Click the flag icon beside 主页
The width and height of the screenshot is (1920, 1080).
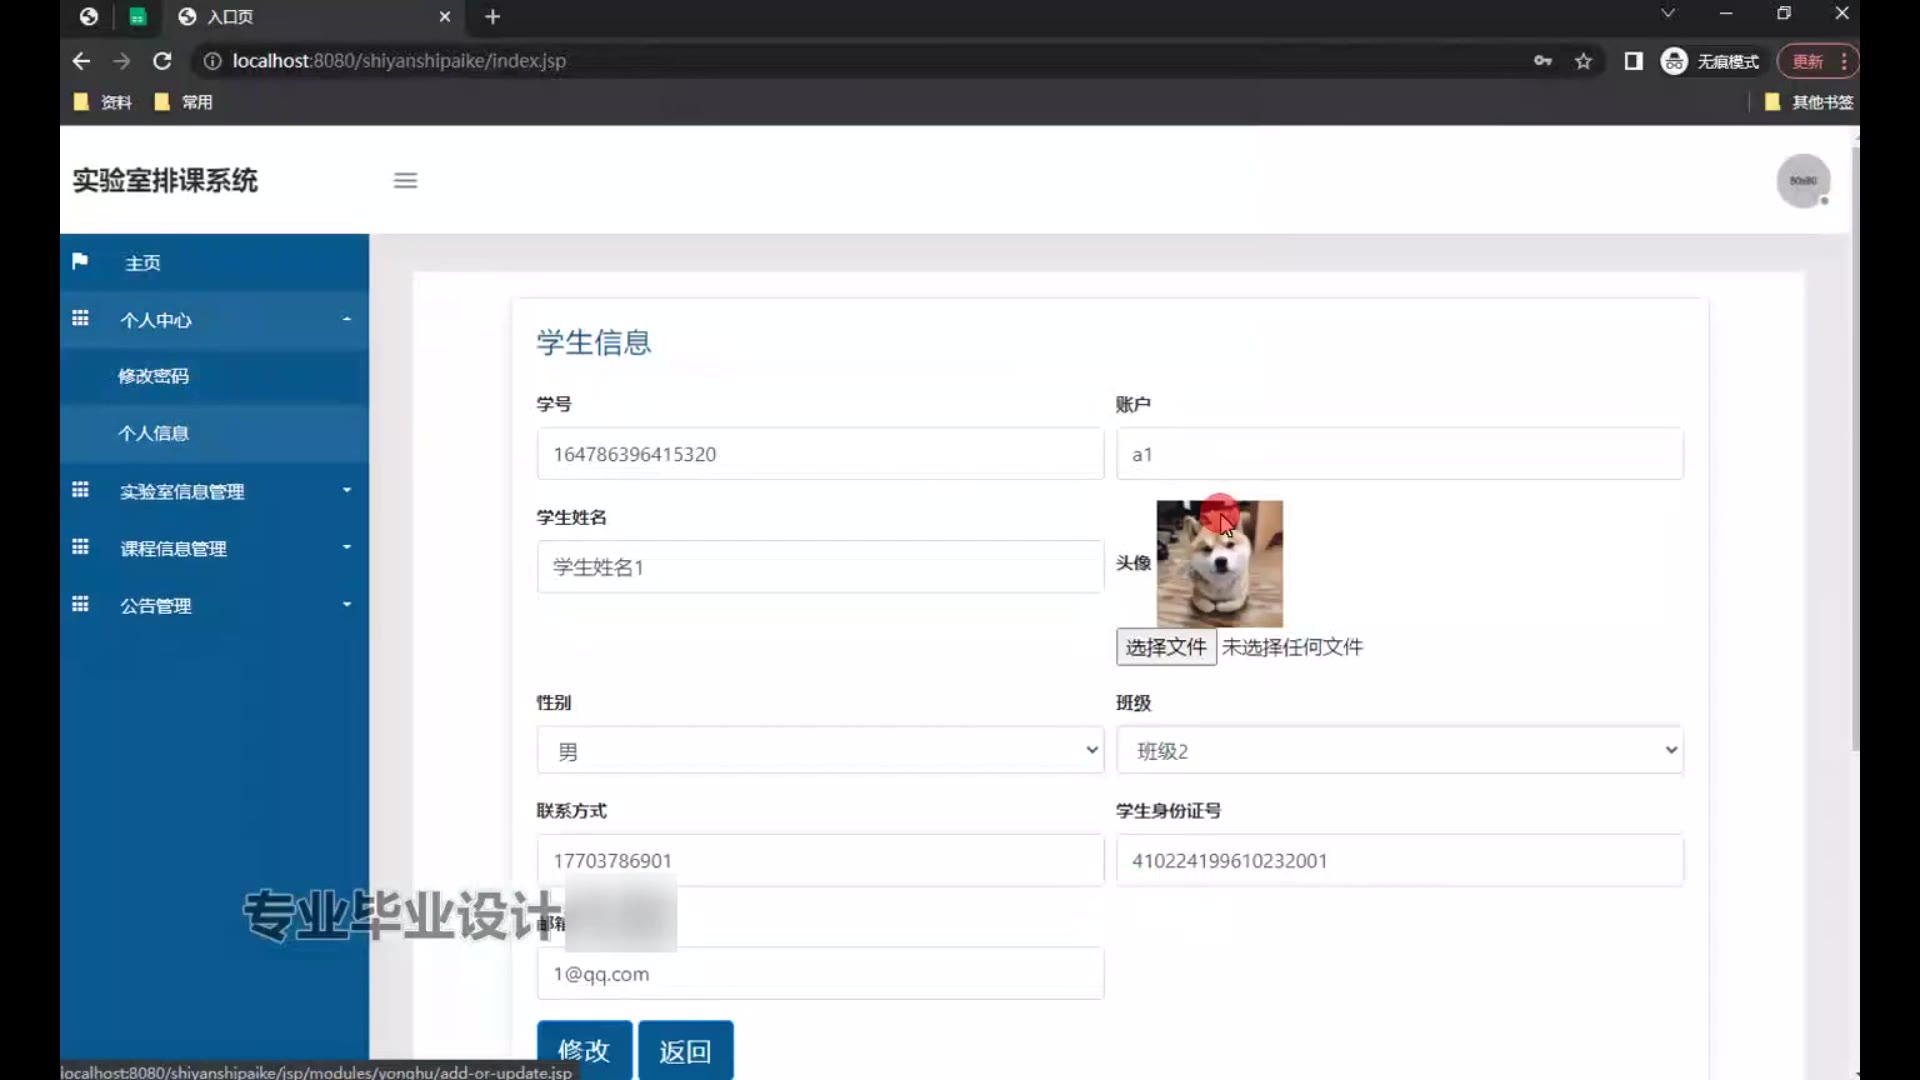tap(80, 262)
